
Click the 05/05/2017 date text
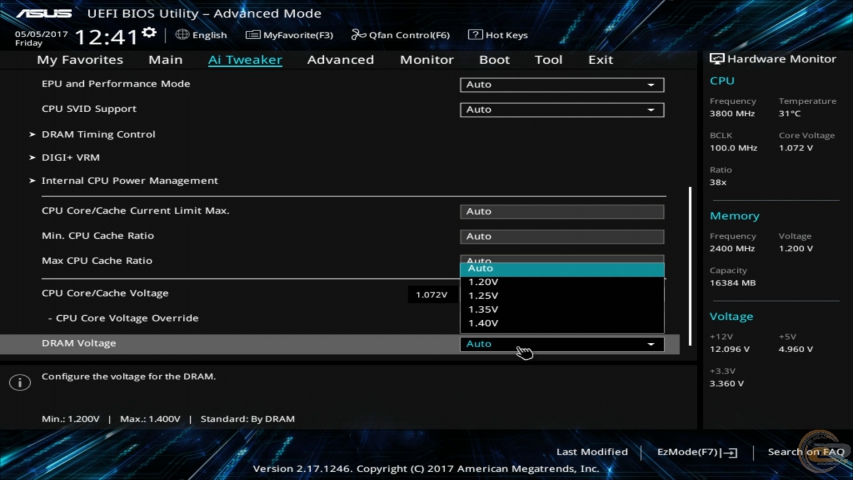coord(41,34)
